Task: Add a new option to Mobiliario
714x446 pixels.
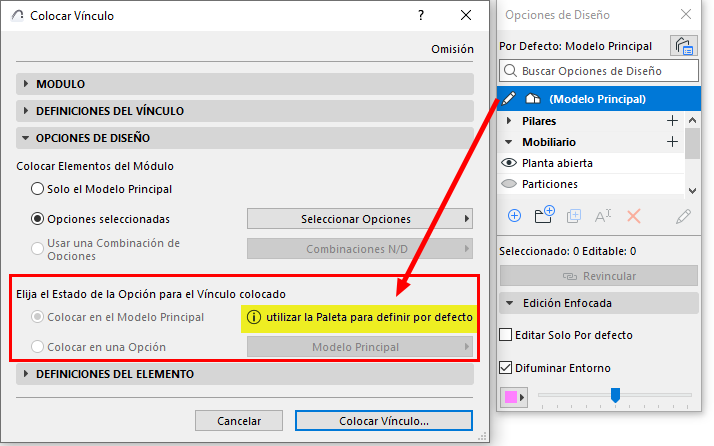Action: [x=672, y=142]
